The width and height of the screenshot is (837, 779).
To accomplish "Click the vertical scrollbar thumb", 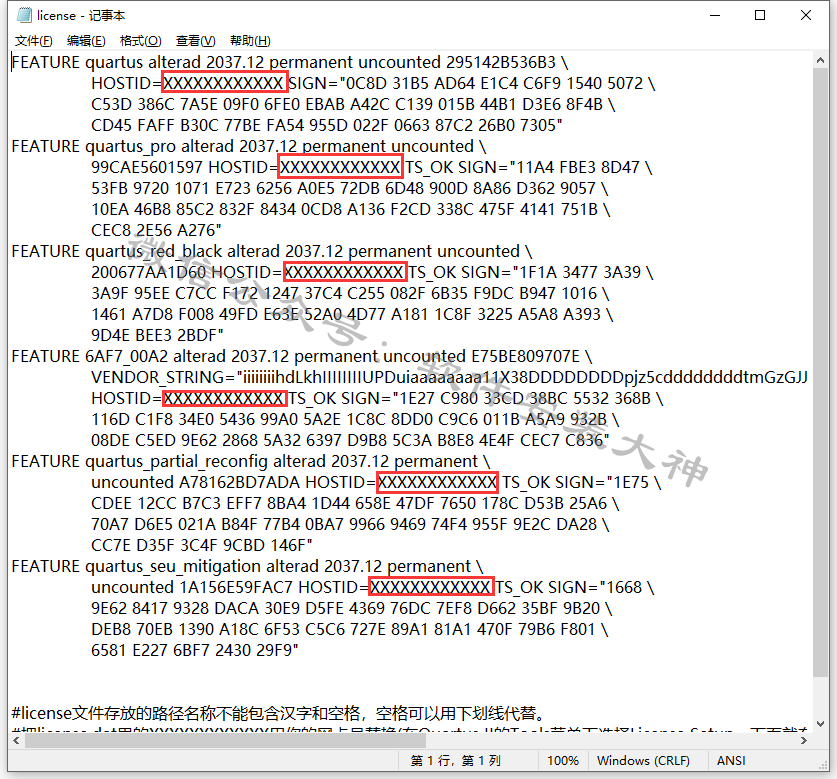I will click(x=820, y=373).
